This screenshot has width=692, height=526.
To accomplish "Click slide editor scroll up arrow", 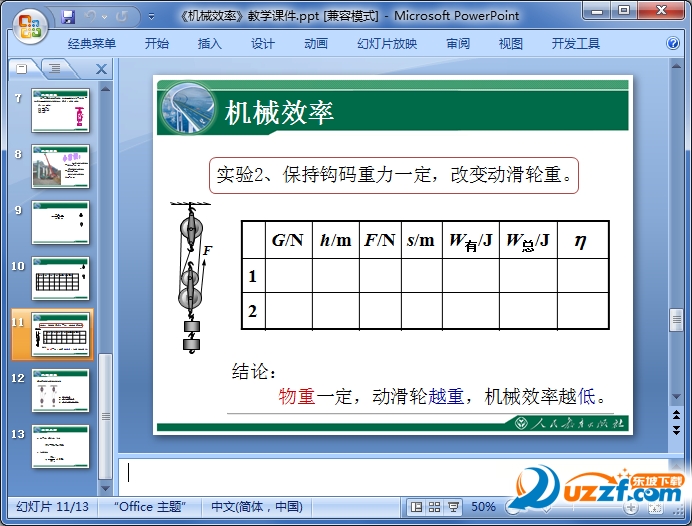I will (x=676, y=66).
